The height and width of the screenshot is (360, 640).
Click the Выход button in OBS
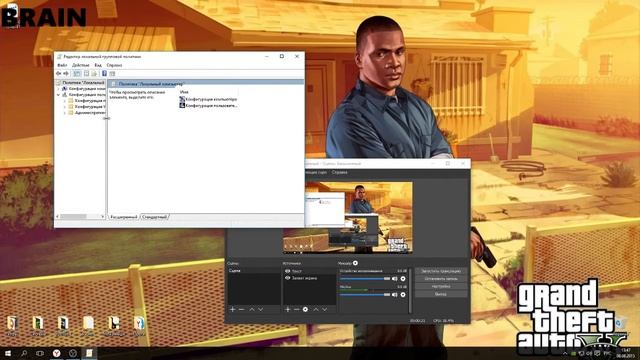pos(441,294)
